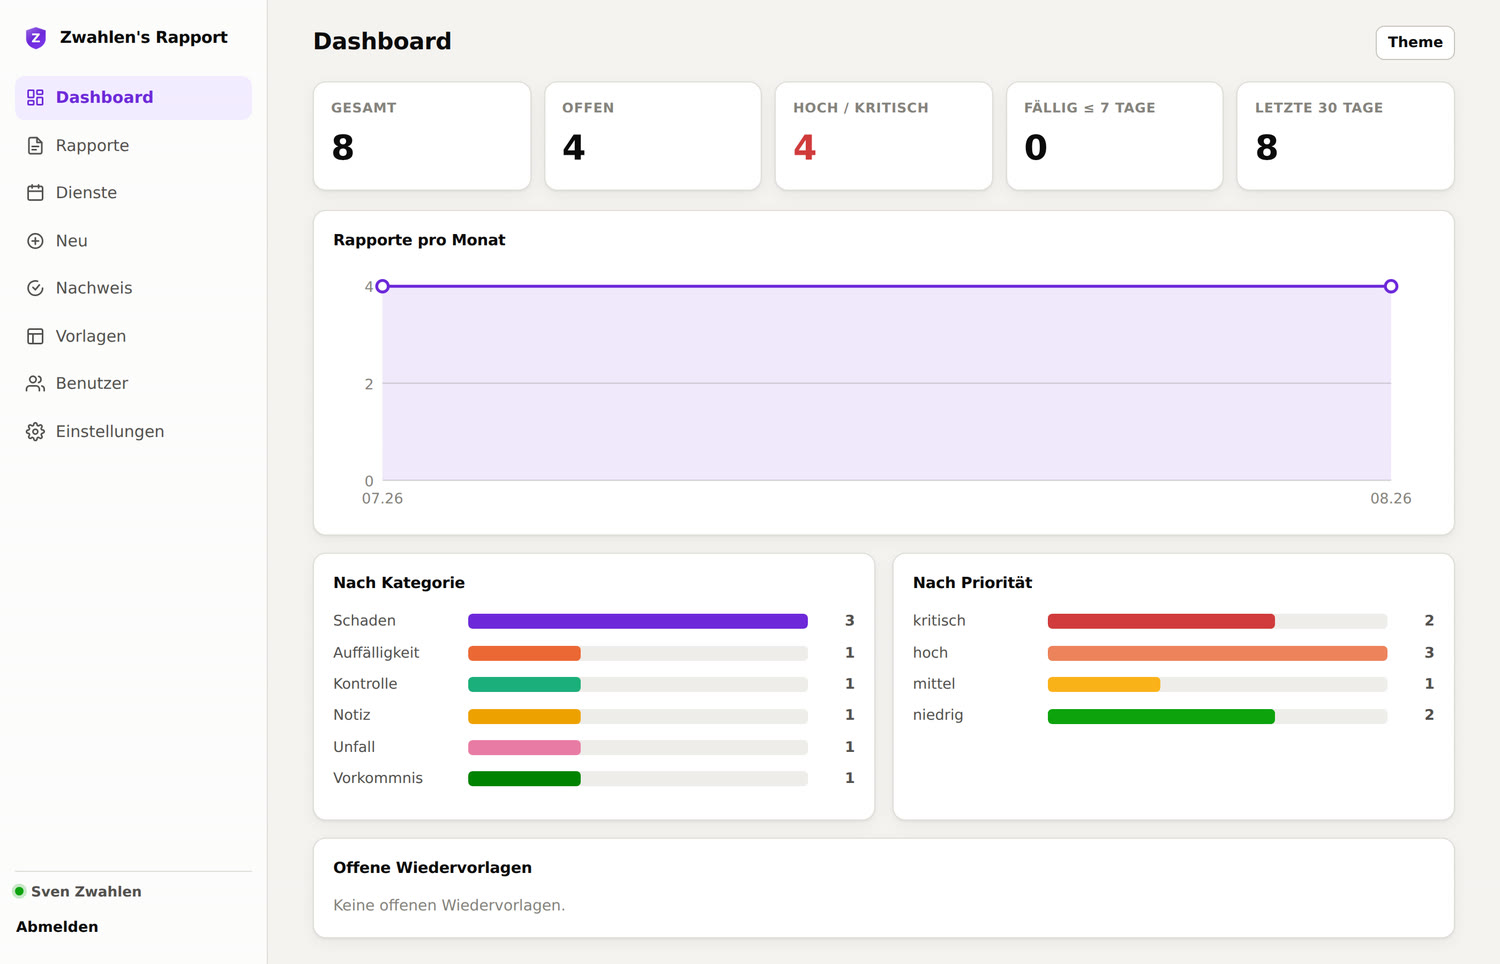1500x964 pixels.
Task: Click the dark green Vorkommnis bar
Action: [524, 778]
